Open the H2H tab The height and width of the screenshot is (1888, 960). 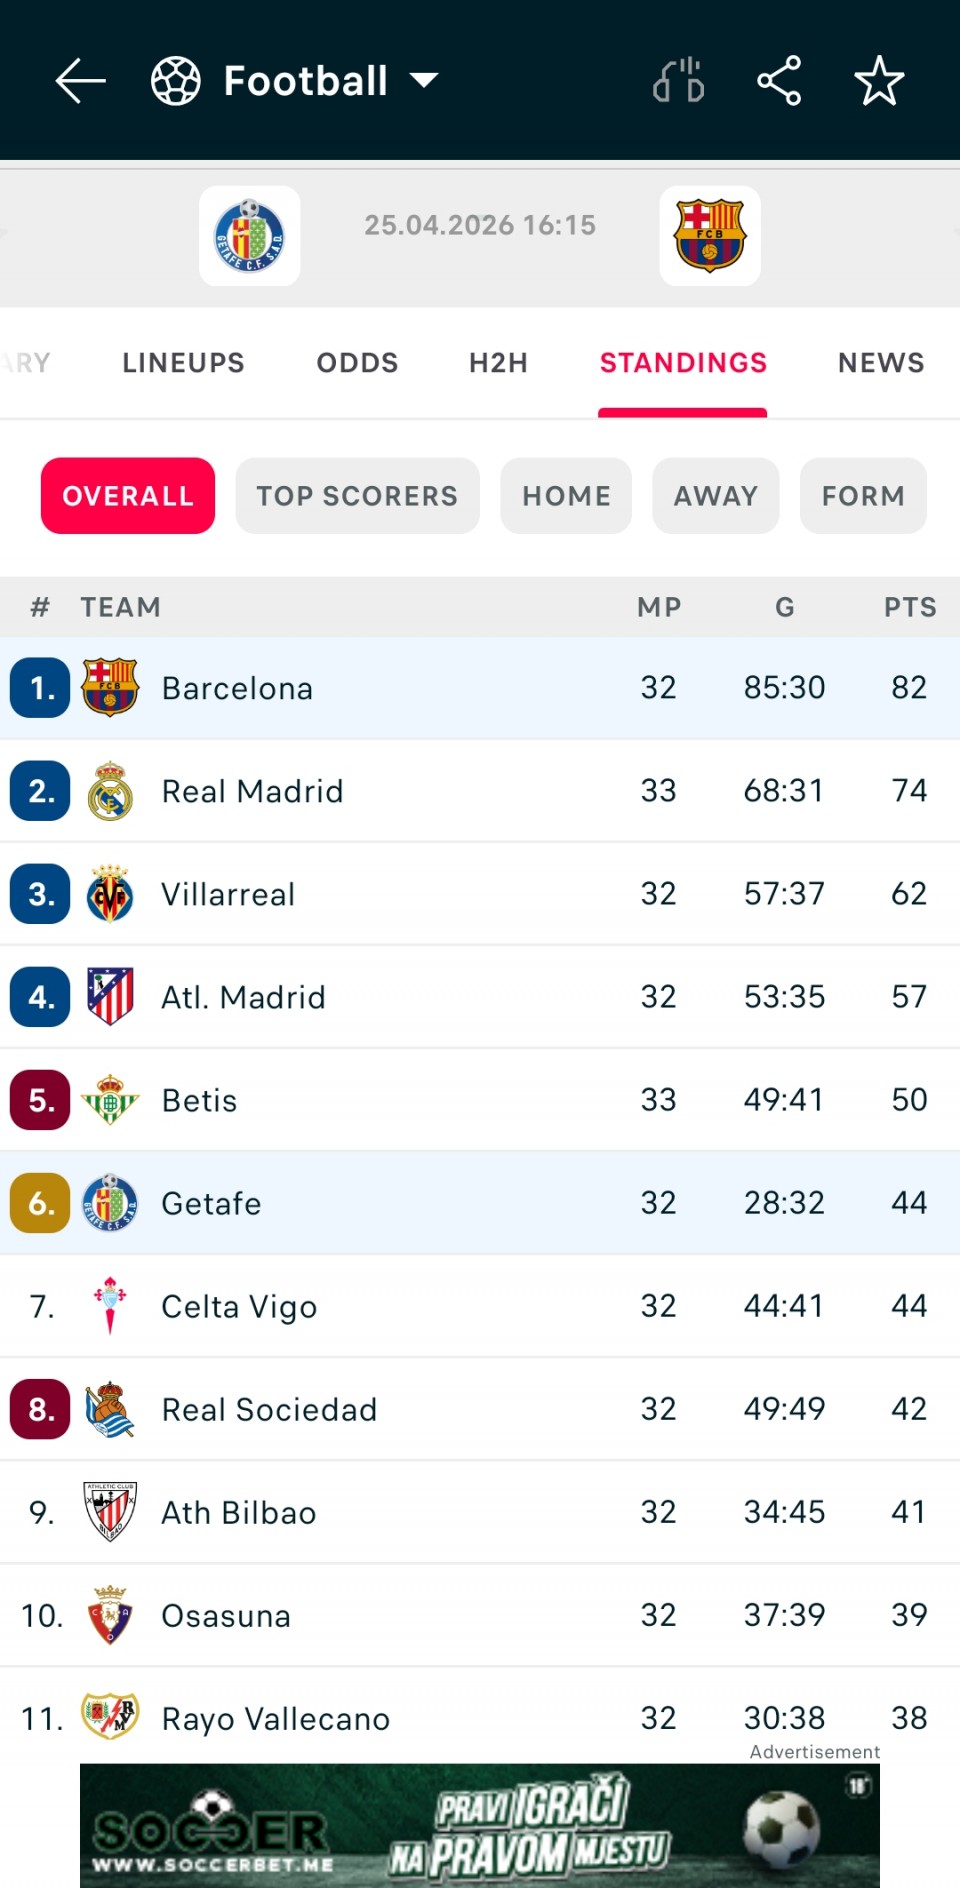[x=498, y=363]
